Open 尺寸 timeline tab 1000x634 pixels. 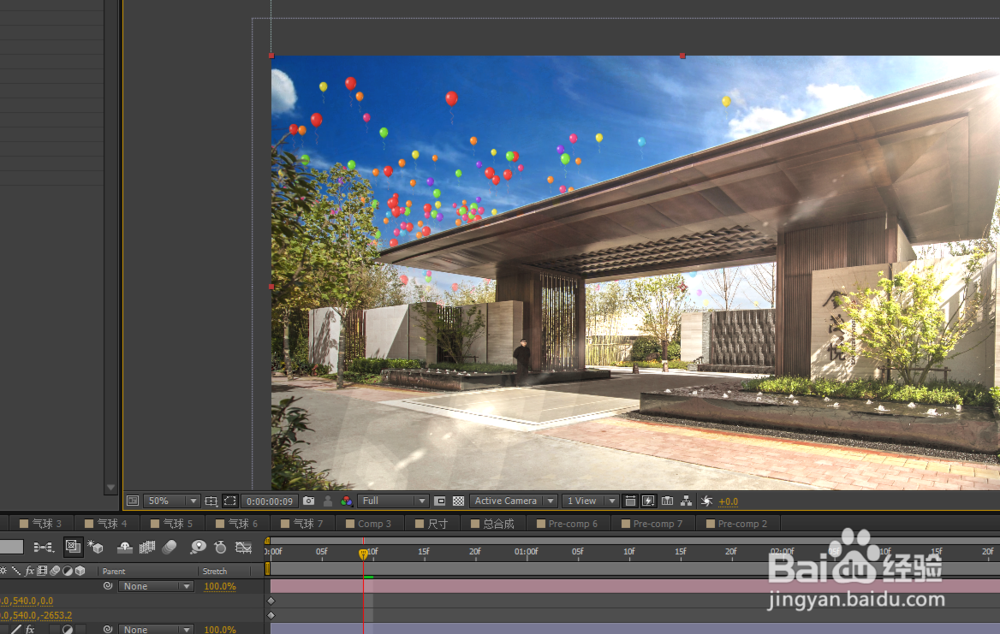(431, 524)
